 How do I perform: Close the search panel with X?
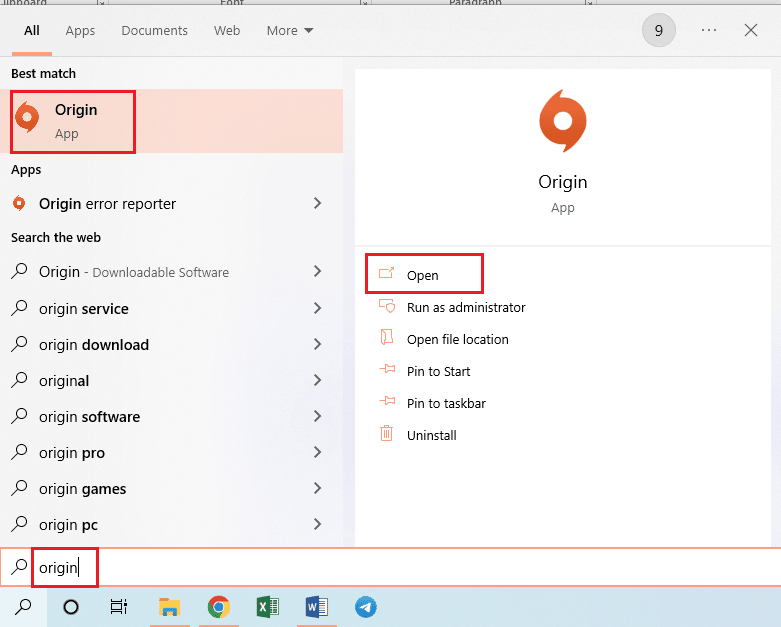click(x=751, y=30)
